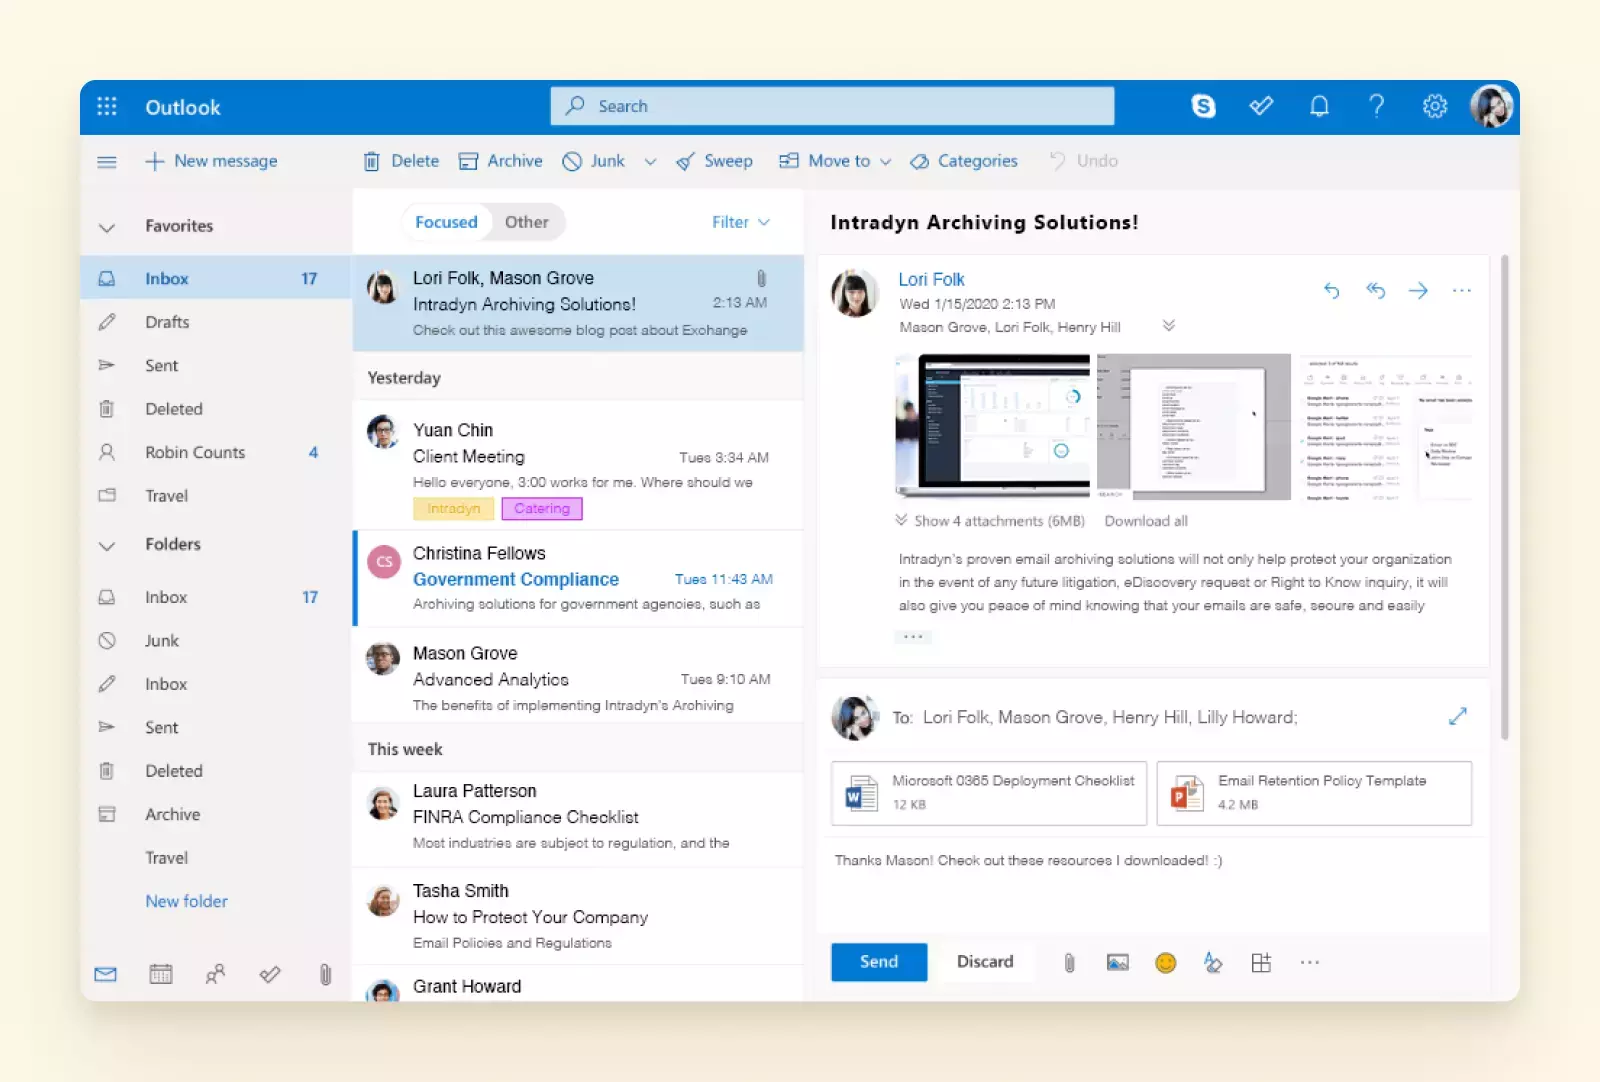Collapse the Favorites section
The height and width of the screenshot is (1082, 1600).
tap(107, 227)
